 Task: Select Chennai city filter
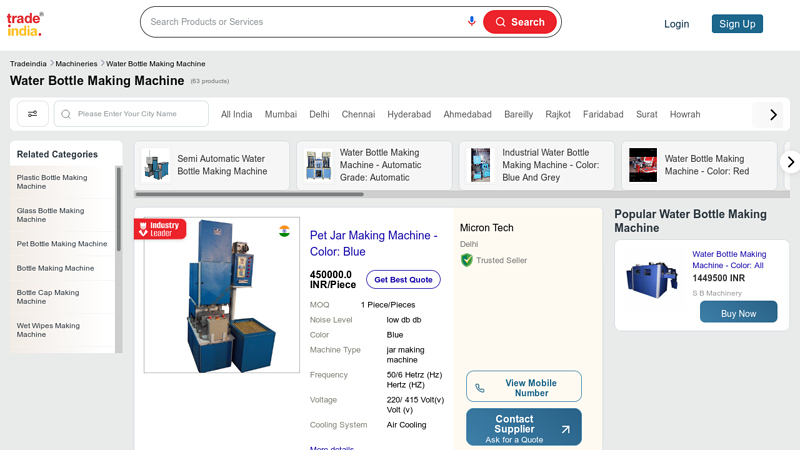point(358,114)
